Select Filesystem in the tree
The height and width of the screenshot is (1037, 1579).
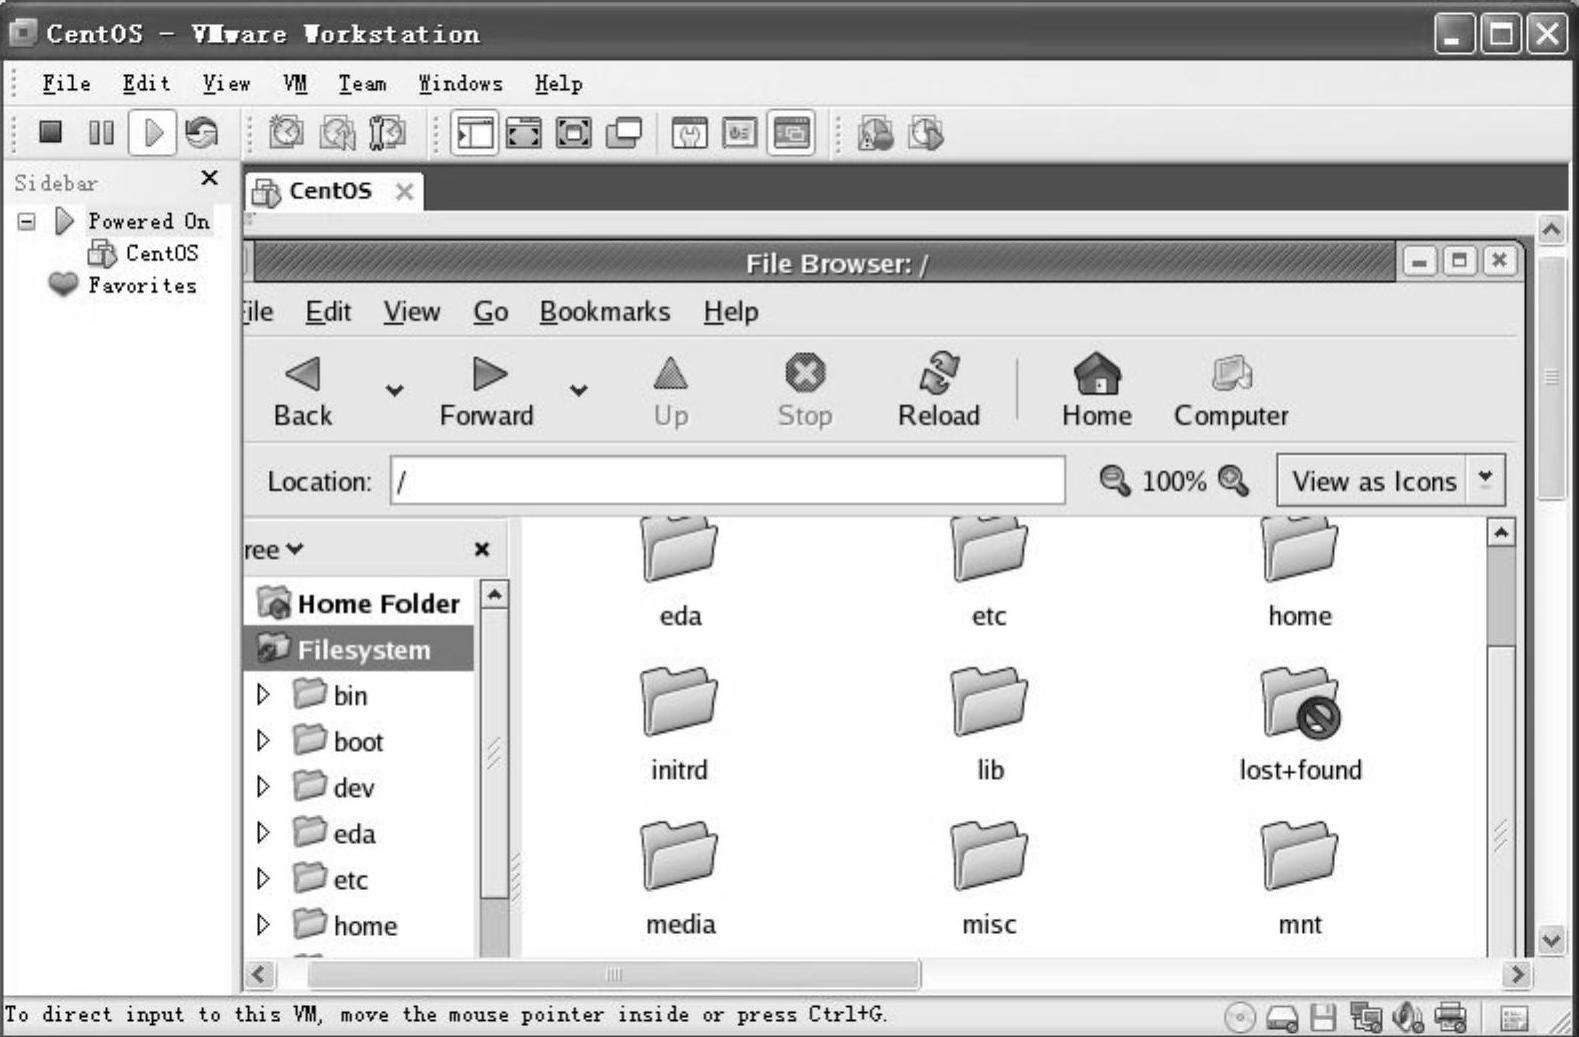(359, 649)
